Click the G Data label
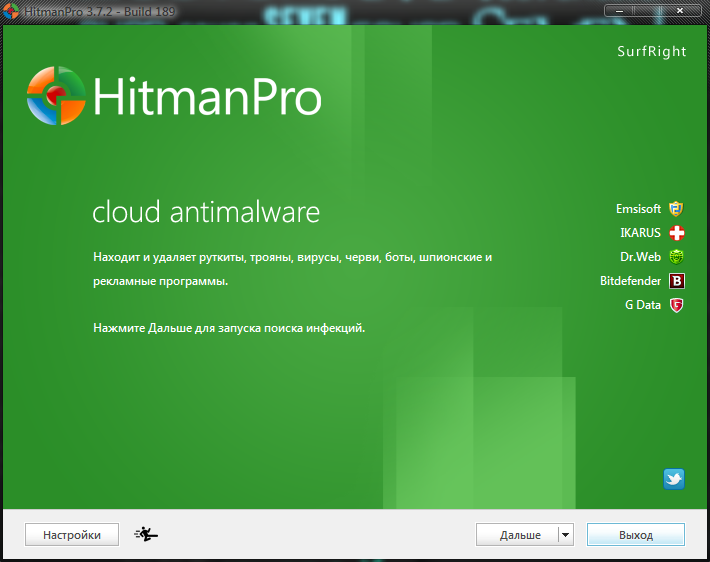The image size is (710, 562). [x=643, y=305]
